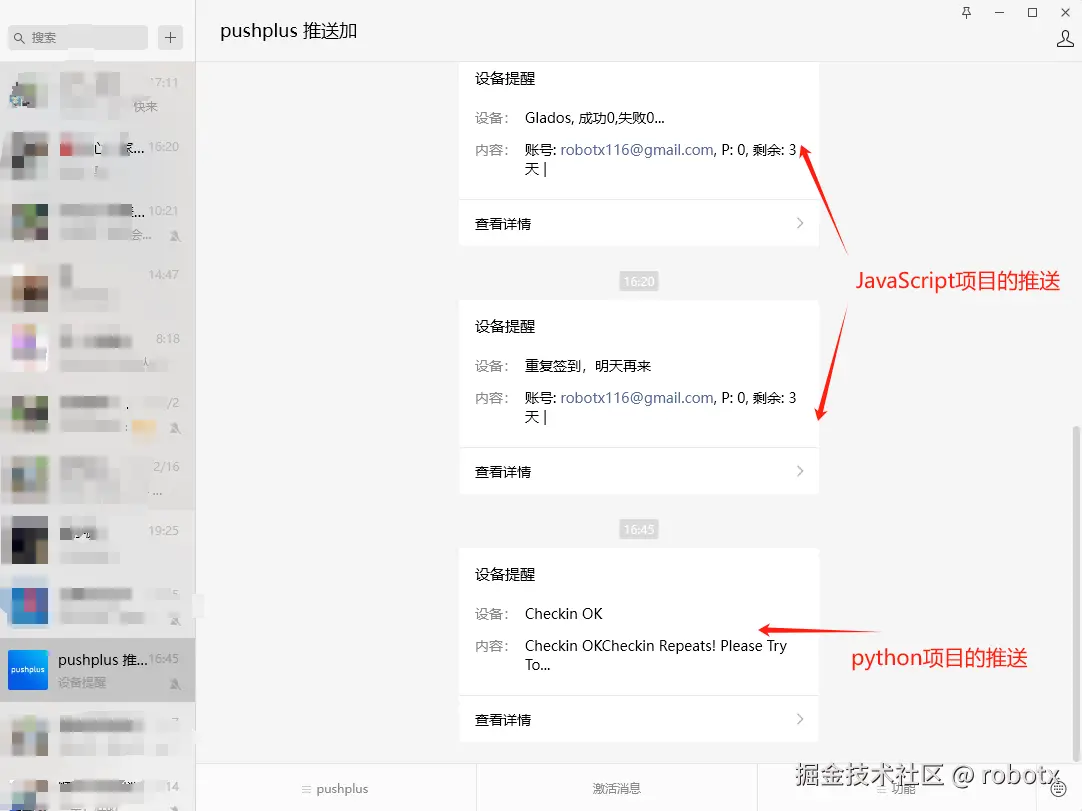This screenshot has width=1082, height=811.
Task: Click the 搜索 search field
Action: point(78,37)
